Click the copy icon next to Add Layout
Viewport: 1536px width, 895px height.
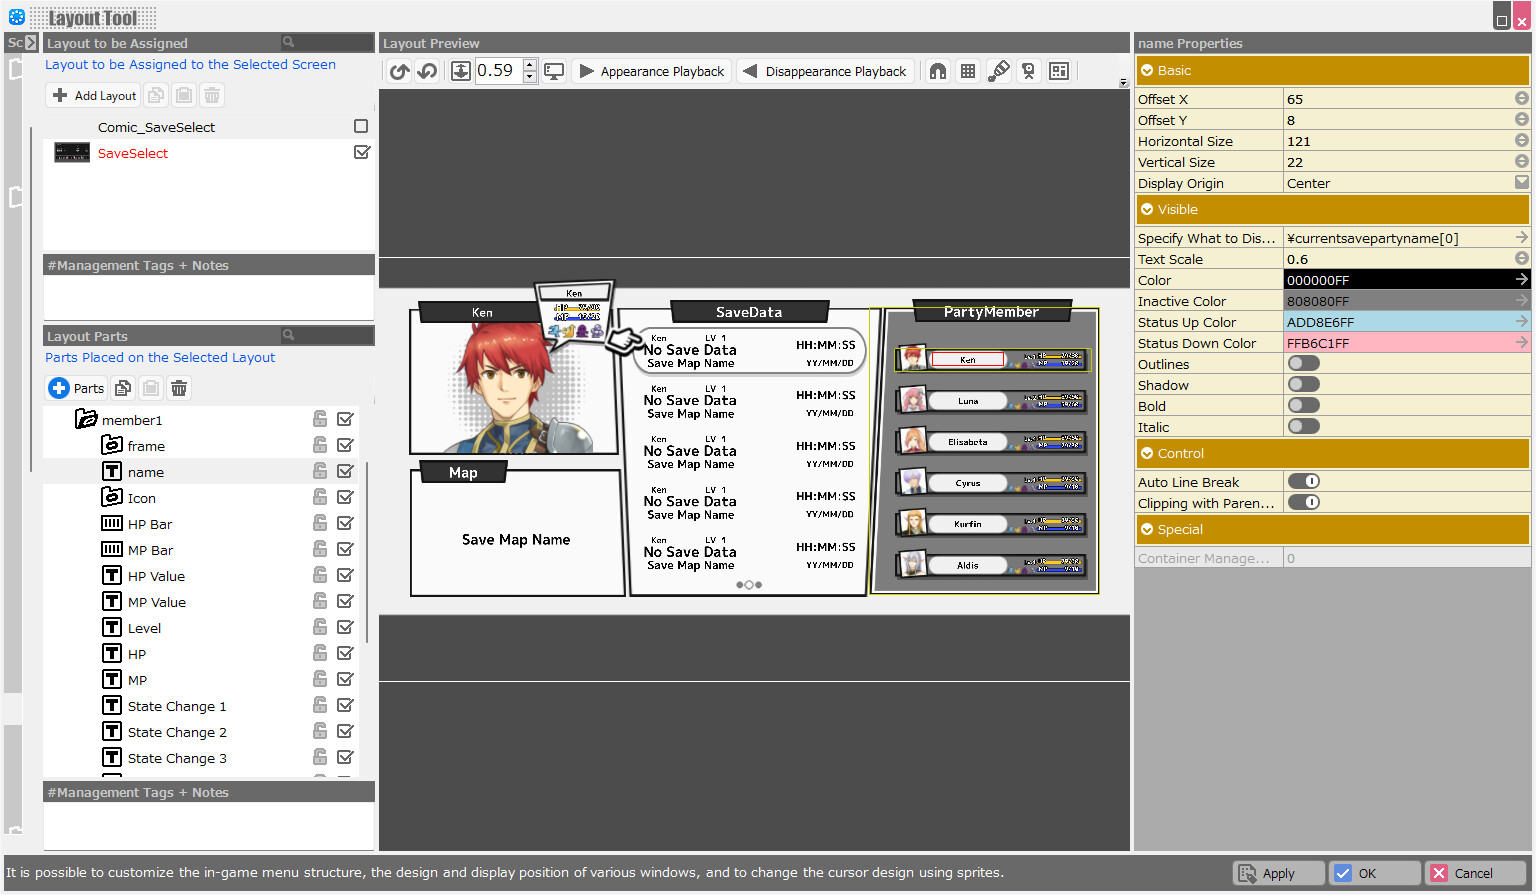tap(156, 94)
